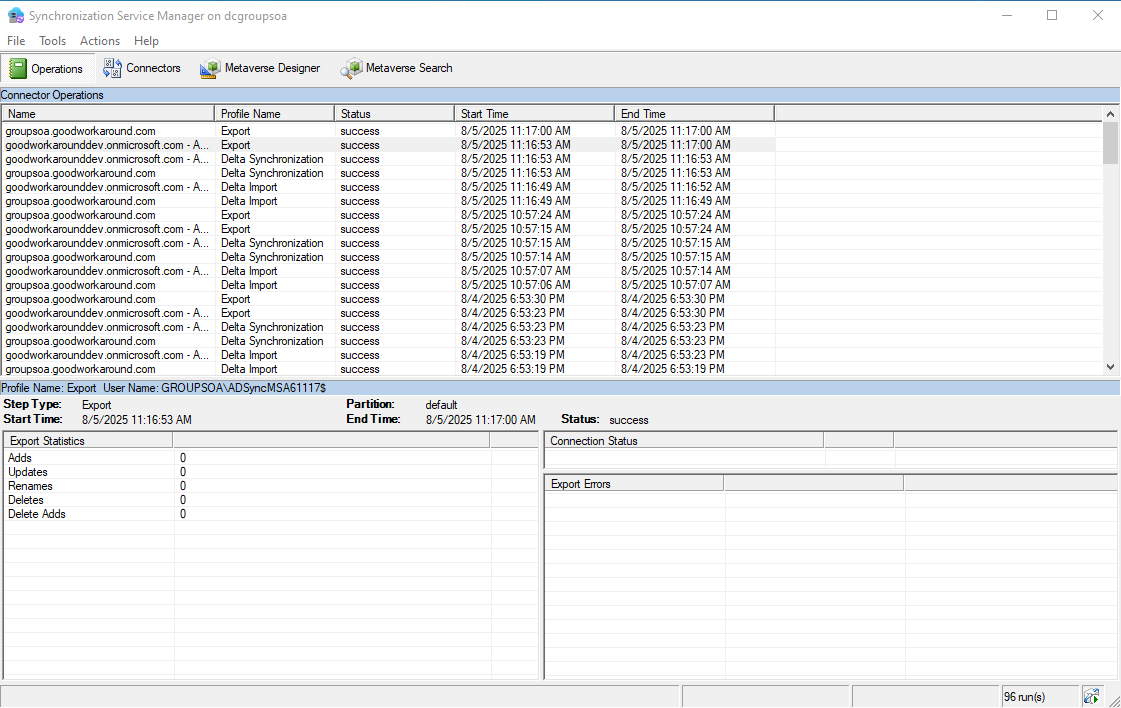Click the Status column header
This screenshot has height=708, width=1121.
pyautogui.click(x=394, y=114)
